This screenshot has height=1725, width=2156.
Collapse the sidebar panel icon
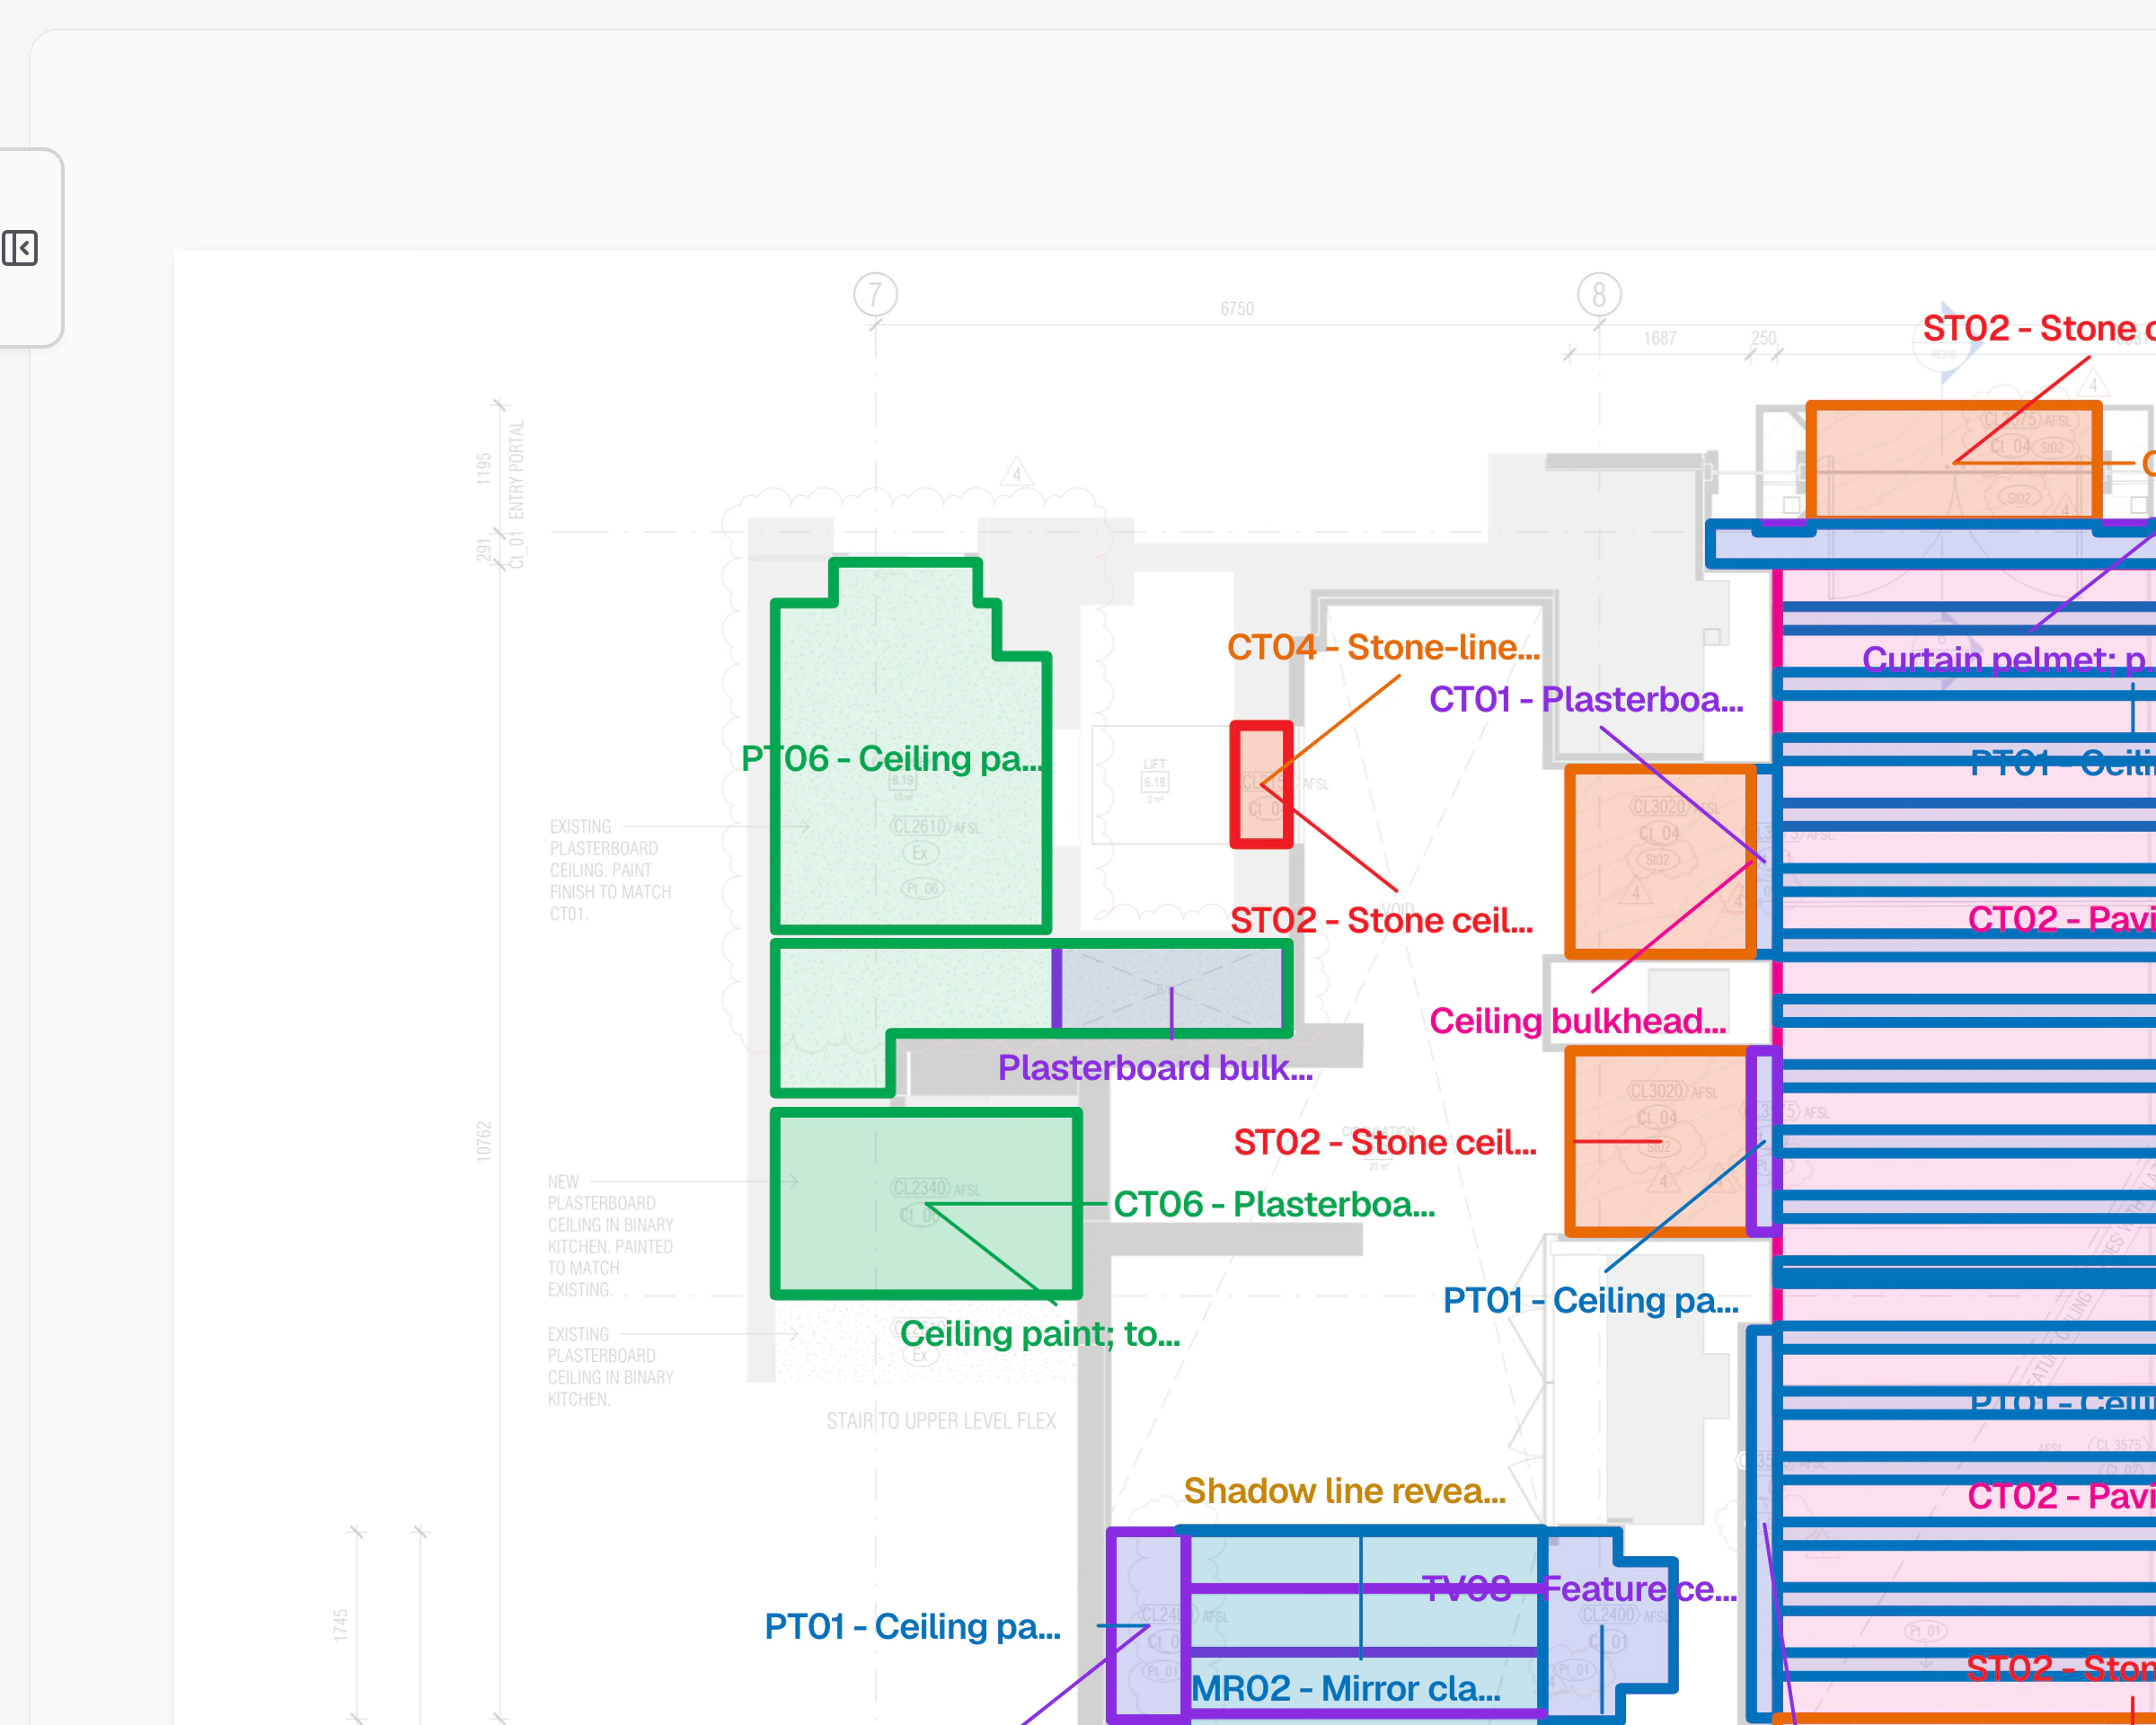point(20,248)
